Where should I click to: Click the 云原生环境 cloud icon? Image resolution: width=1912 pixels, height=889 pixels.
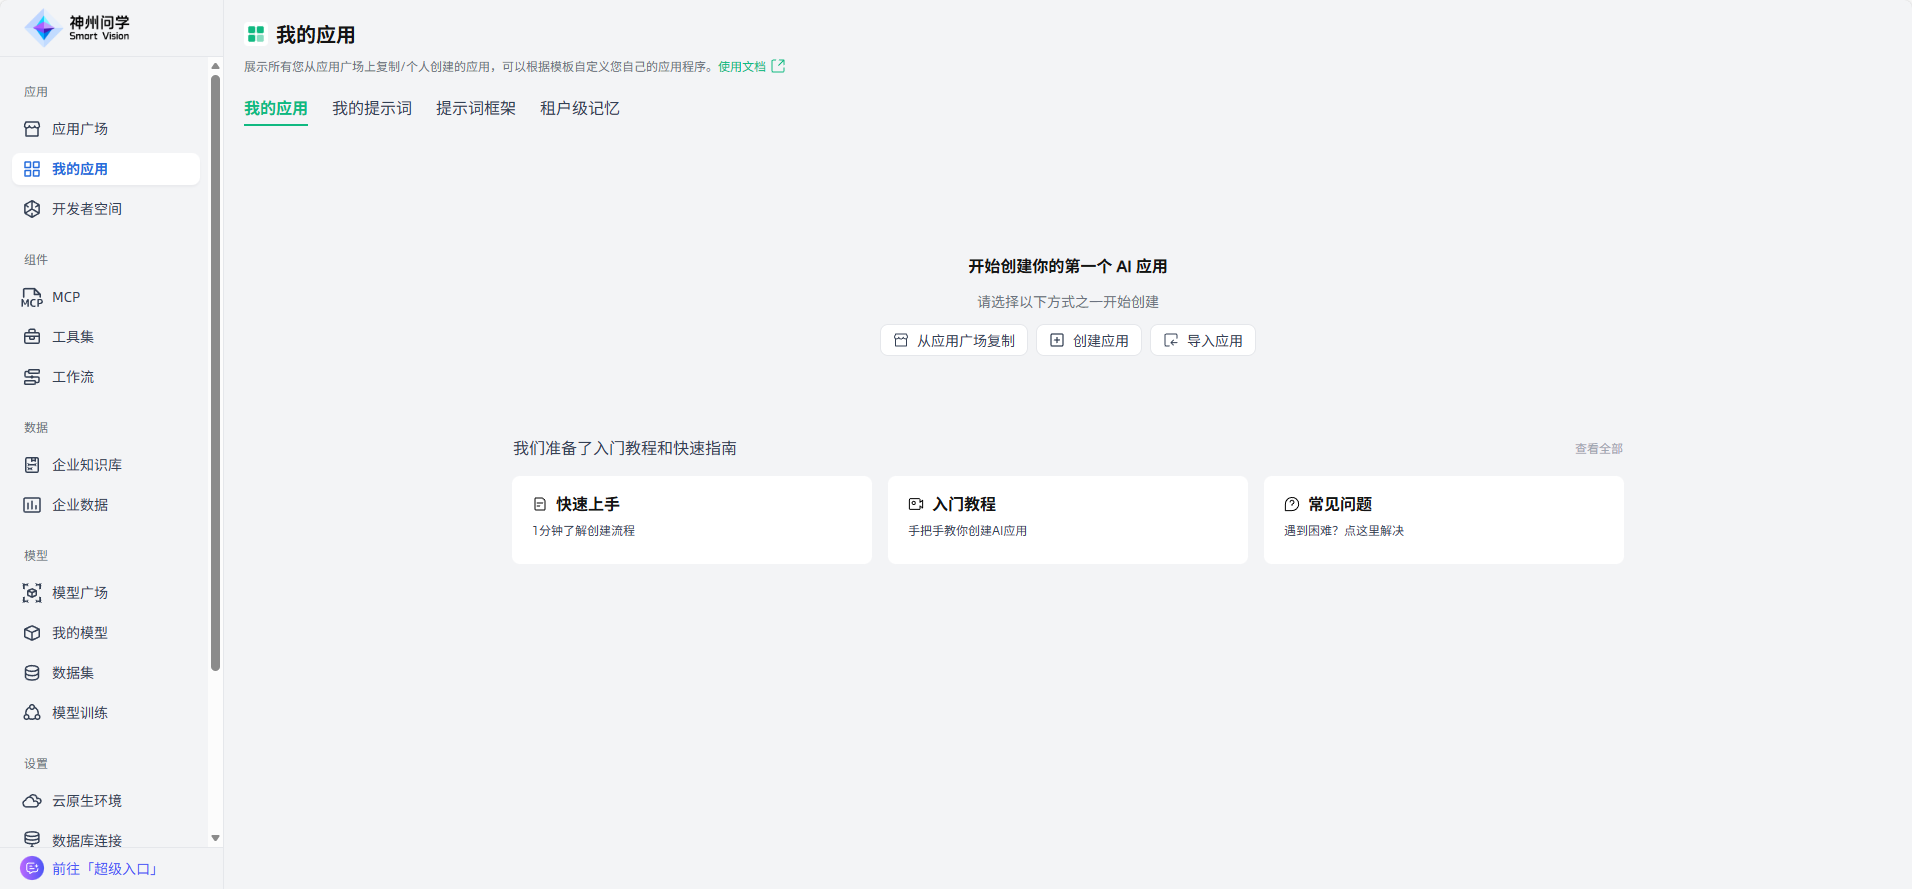coord(32,801)
